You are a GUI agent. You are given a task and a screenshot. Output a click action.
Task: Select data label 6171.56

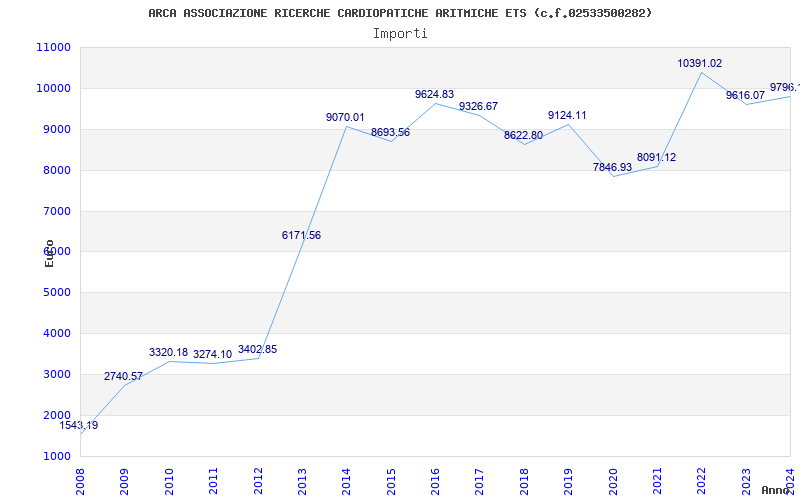[302, 235]
